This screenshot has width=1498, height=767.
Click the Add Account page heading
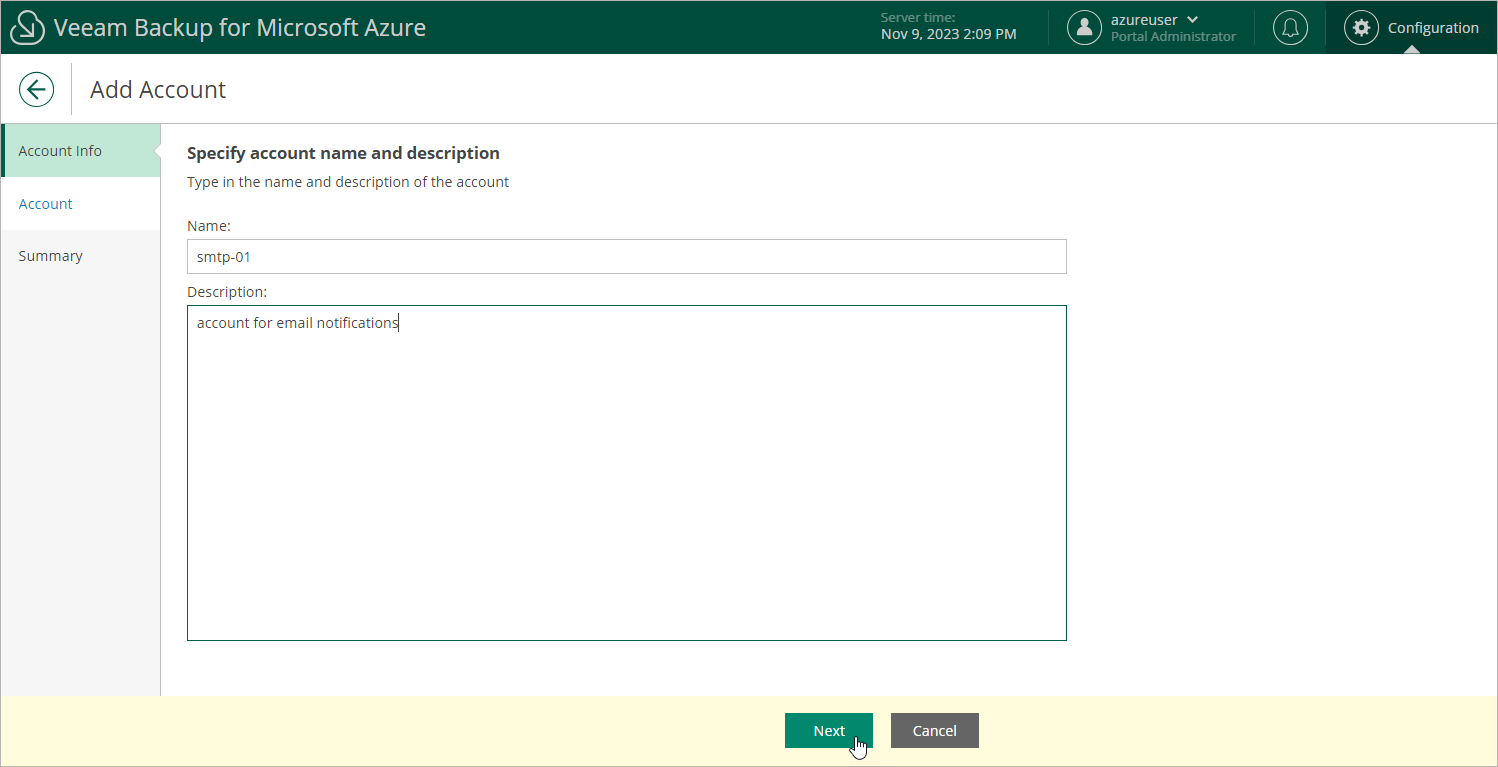(158, 90)
